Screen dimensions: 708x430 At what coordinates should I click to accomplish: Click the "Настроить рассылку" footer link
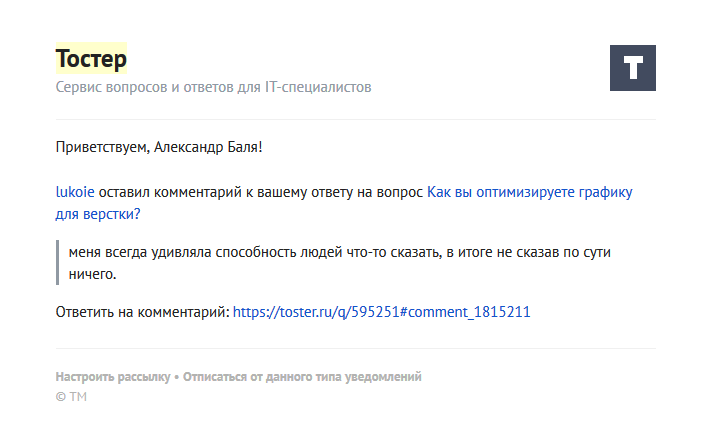pos(113,377)
